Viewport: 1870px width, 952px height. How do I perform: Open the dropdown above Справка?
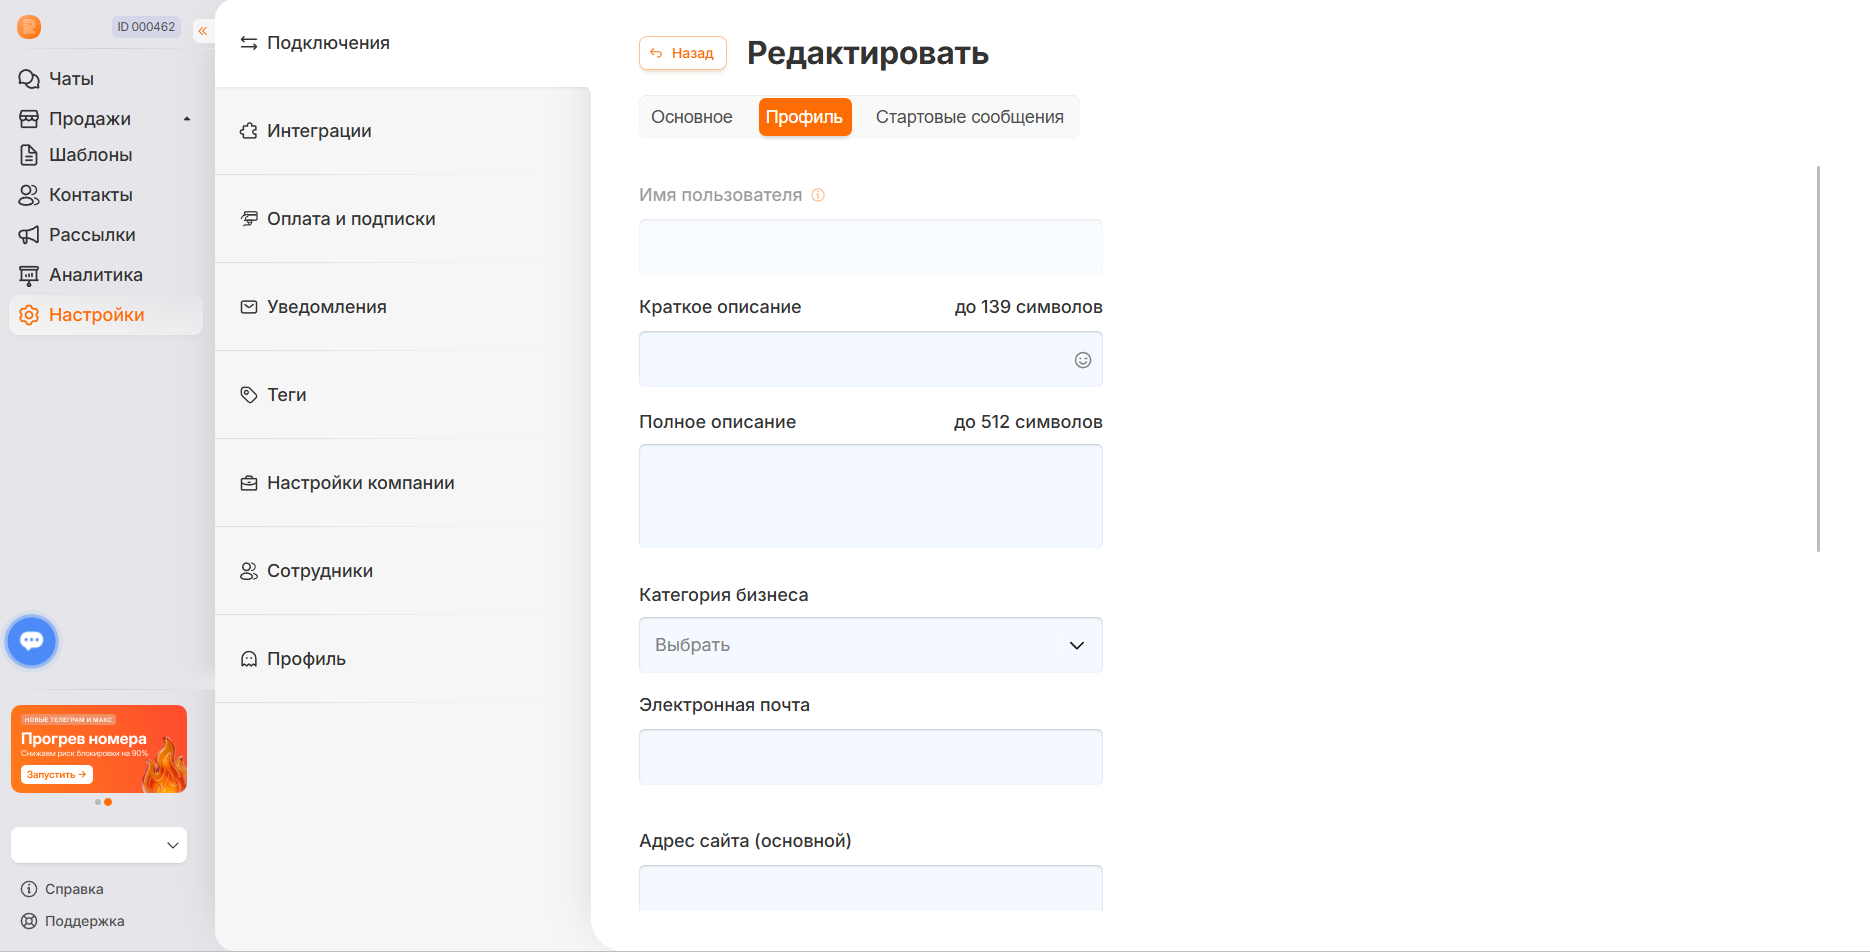(x=99, y=845)
